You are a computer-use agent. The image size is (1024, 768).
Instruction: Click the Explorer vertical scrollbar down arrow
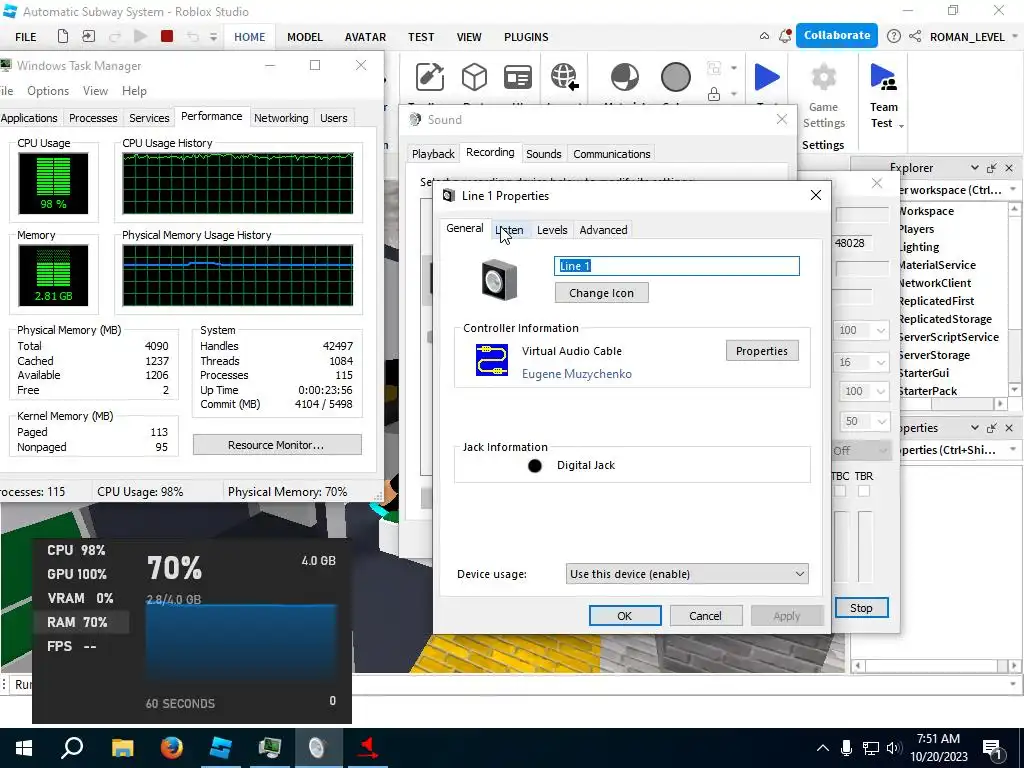tap(1014, 389)
